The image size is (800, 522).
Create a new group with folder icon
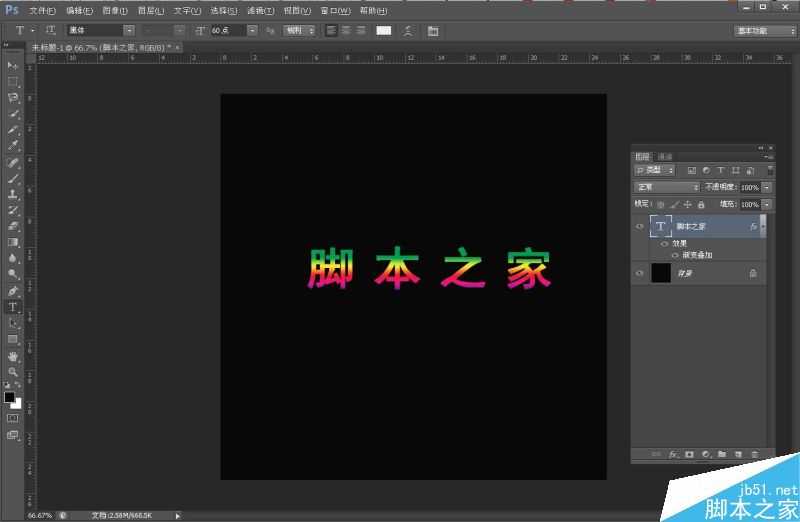point(721,454)
